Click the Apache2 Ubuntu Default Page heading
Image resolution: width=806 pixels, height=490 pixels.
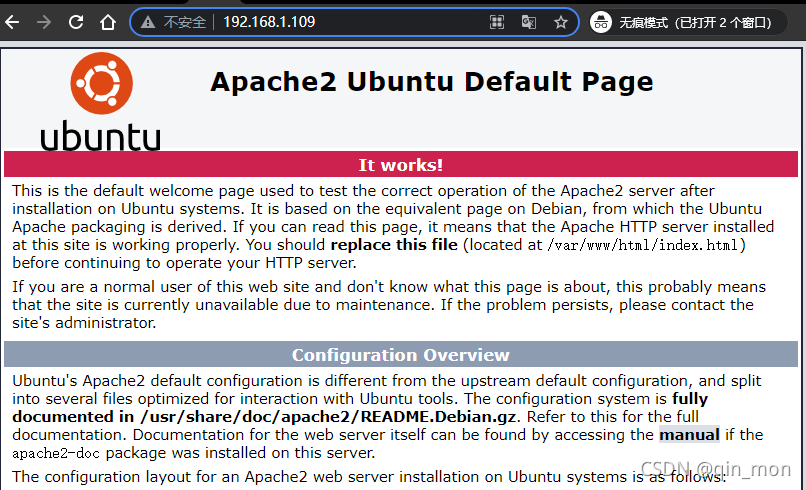tap(432, 82)
